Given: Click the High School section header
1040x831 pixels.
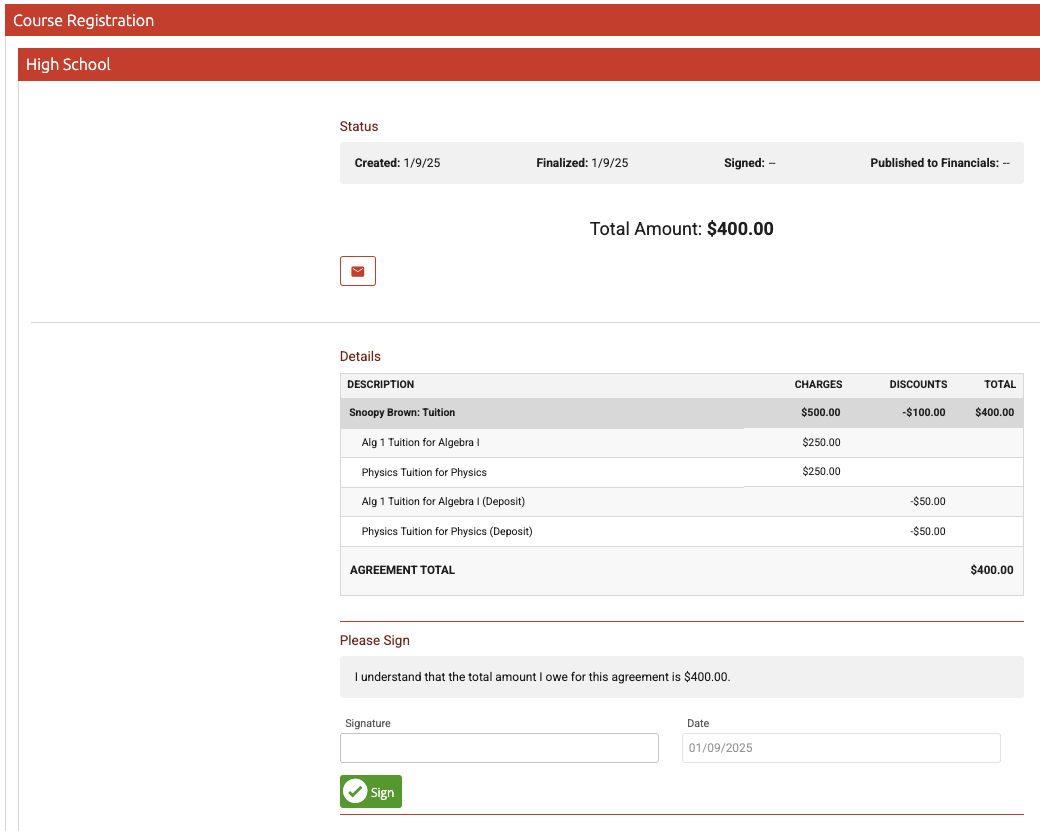Looking at the screenshot, I should 529,64.
